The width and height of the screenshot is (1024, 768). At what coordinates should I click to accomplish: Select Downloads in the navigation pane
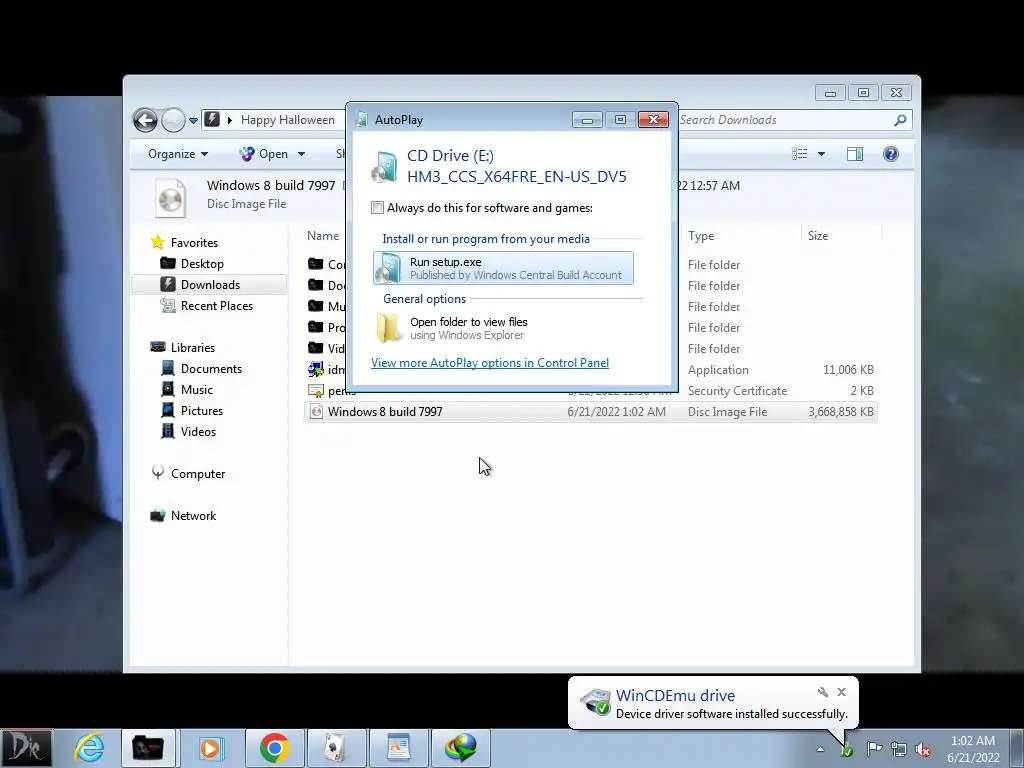[209, 285]
